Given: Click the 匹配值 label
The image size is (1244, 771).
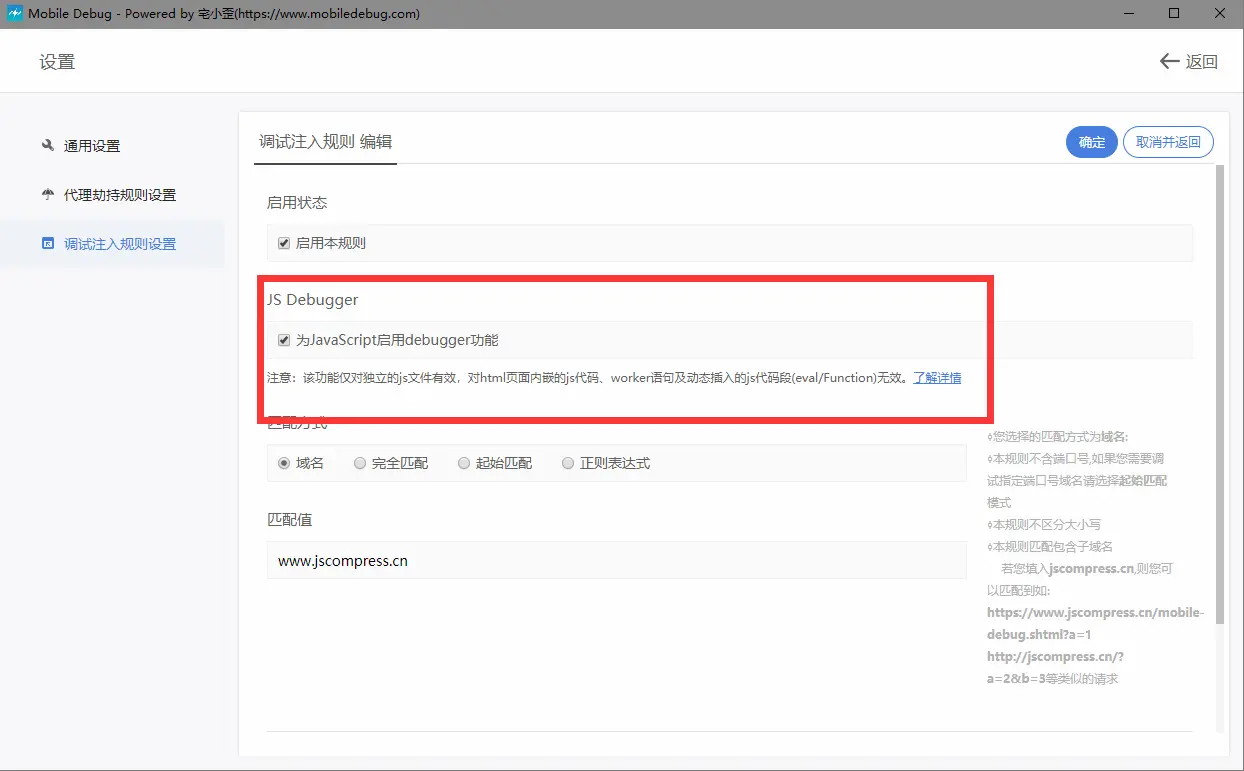Looking at the screenshot, I should click(x=290, y=519).
